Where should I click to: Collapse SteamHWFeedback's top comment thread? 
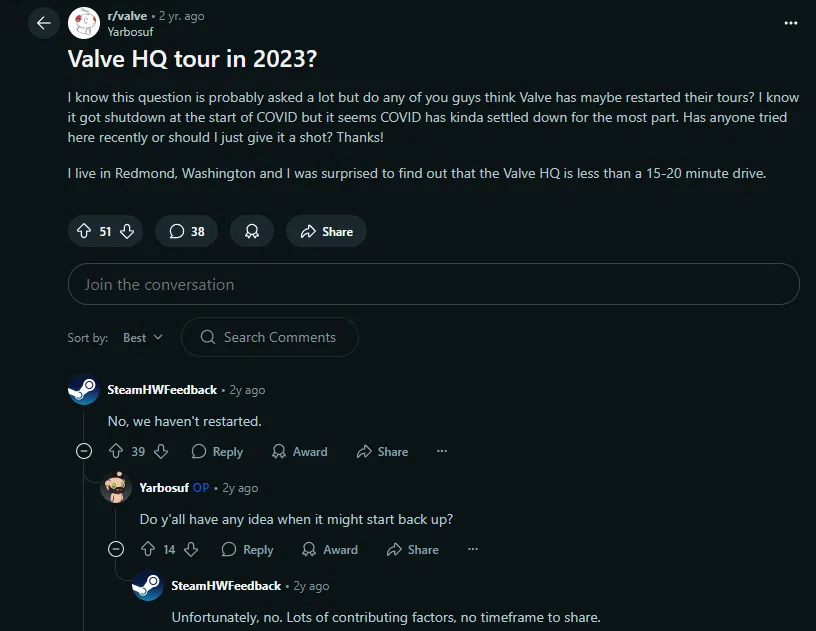[x=84, y=451]
